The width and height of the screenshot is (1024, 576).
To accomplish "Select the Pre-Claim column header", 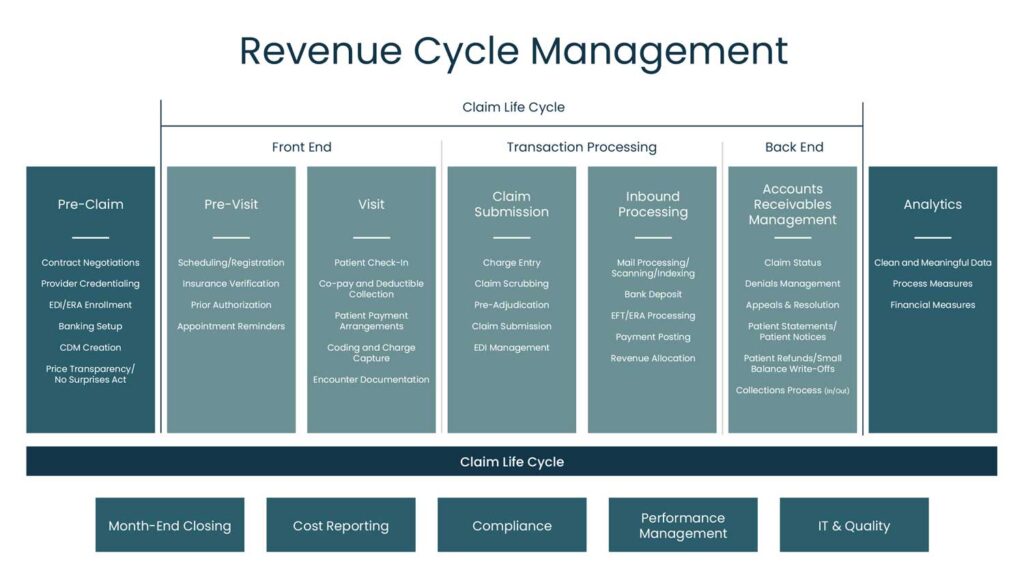I will [x=90, y=204].
